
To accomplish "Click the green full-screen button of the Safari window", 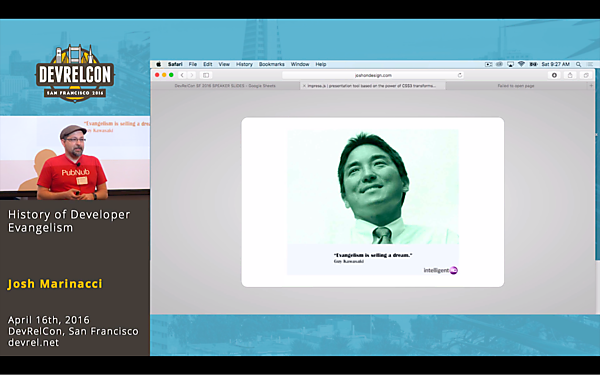I will tap(171, 75).
